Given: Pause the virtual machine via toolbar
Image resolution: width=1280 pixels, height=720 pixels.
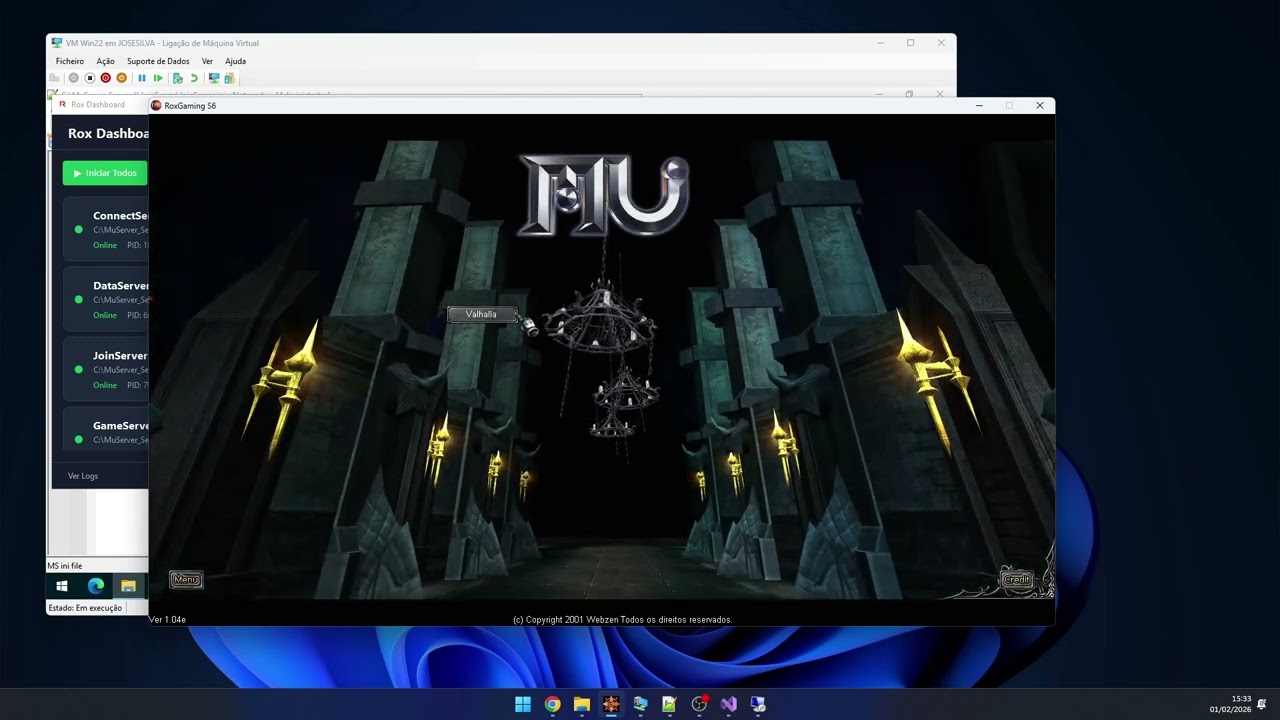Looking at the screenshot, I should tap(142, 78).
